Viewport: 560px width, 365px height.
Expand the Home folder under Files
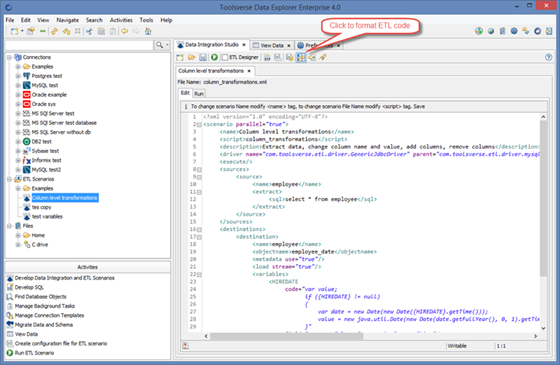(18, 235)
